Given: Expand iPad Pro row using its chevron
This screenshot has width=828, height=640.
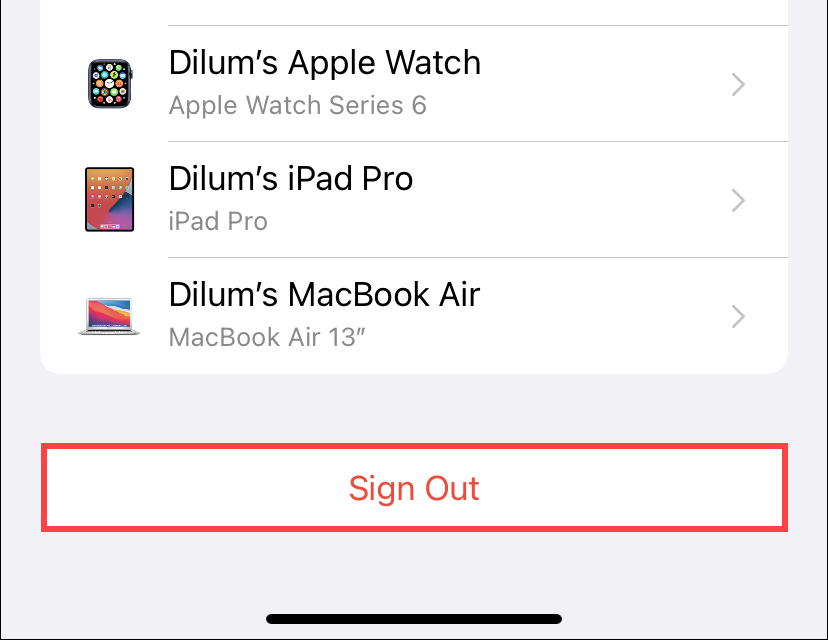Looking at the screenshot, I should click(x=738, y=201).
